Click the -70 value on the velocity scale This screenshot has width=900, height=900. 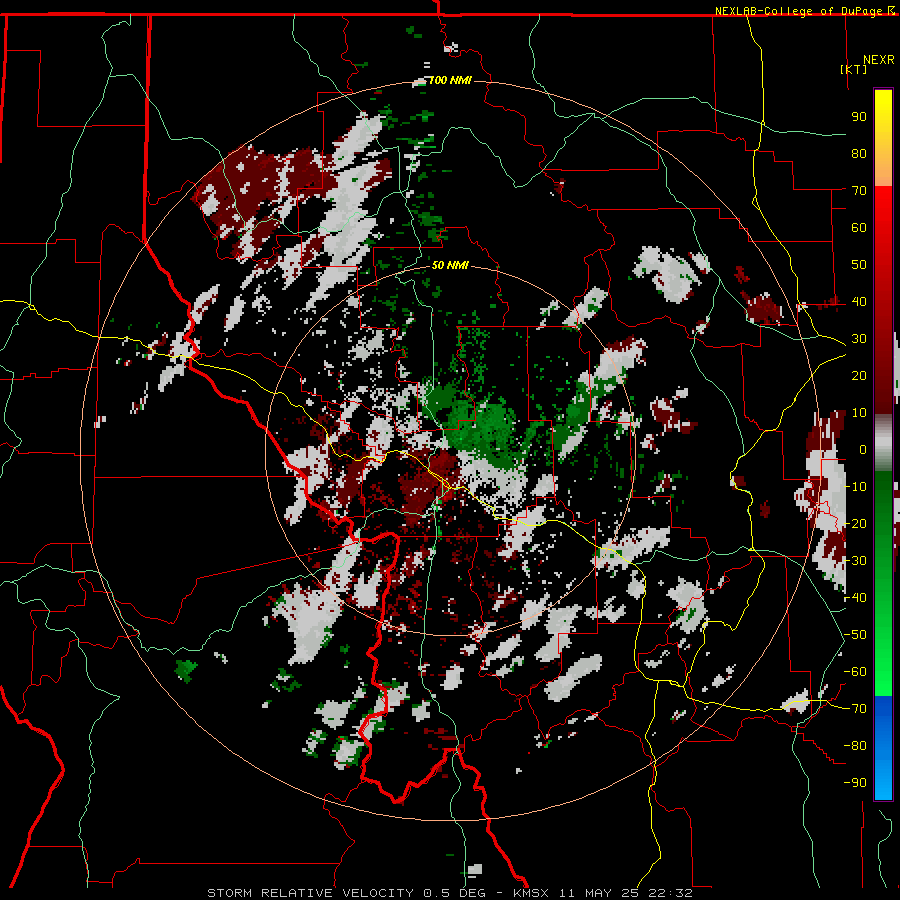click(x=855, y=709)
